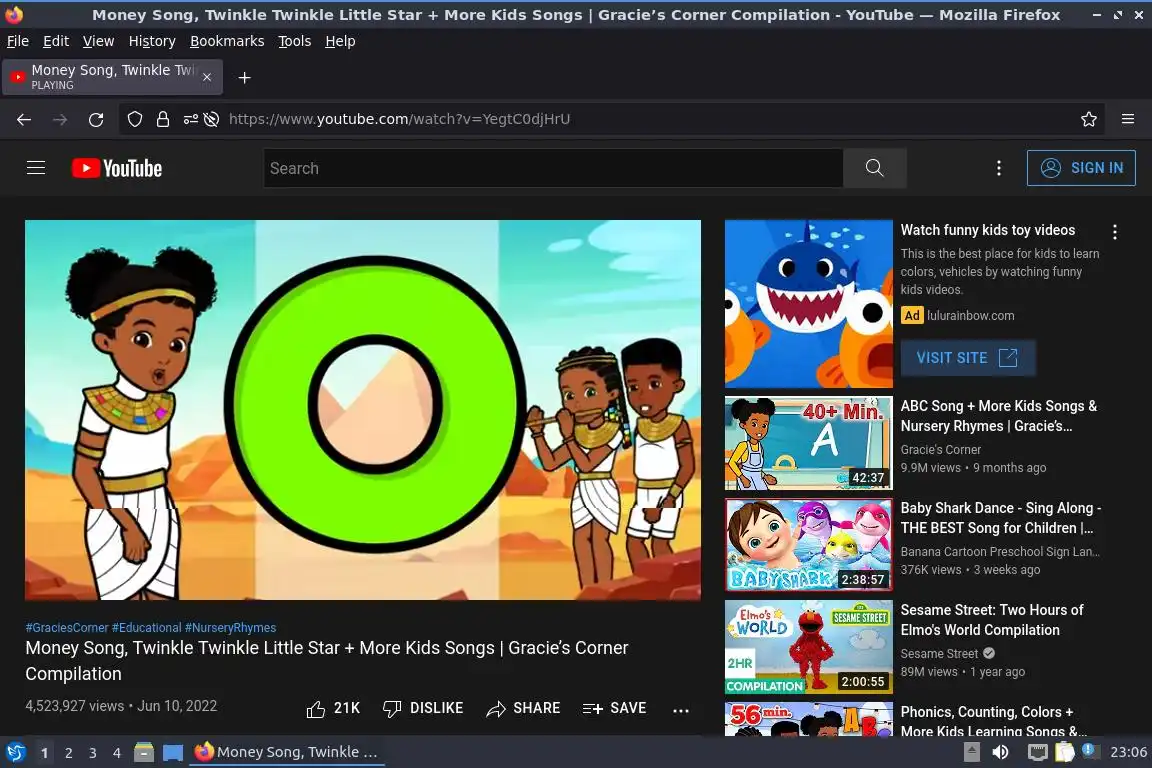Screen dimensions: 1152x768
Task: Click the permissions icon in address bar
Action: coord(190,119)
